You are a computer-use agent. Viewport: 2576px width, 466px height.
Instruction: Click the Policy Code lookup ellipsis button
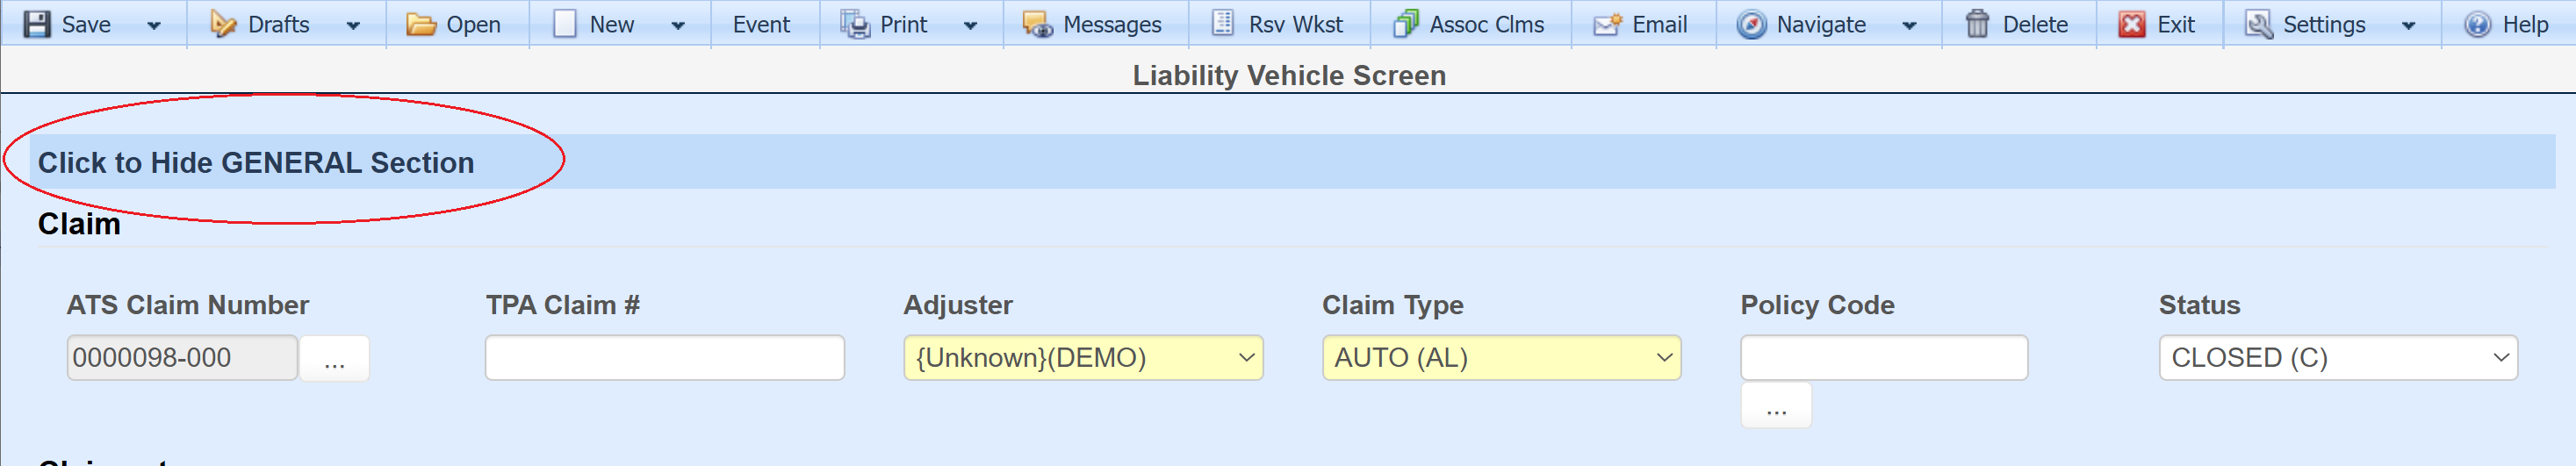point(1775,406)
